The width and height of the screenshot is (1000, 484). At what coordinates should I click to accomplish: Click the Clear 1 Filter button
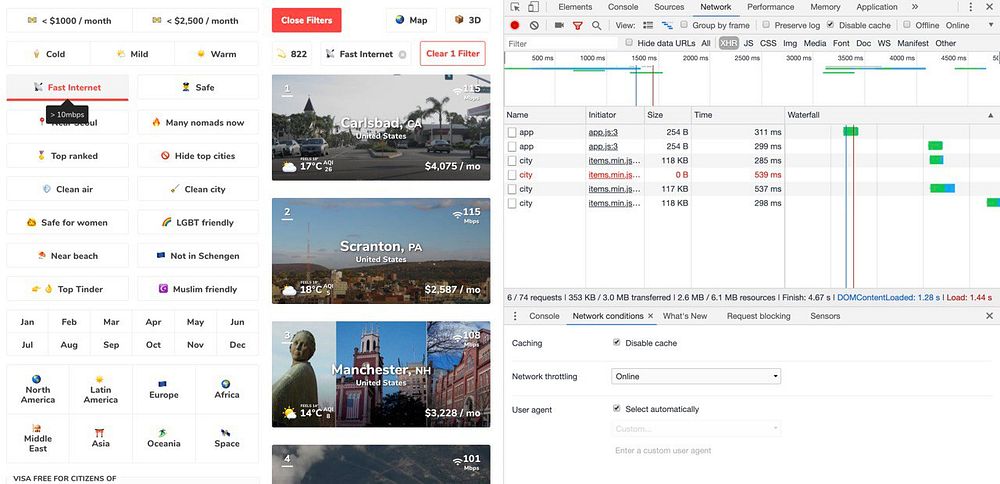[453, 54]
